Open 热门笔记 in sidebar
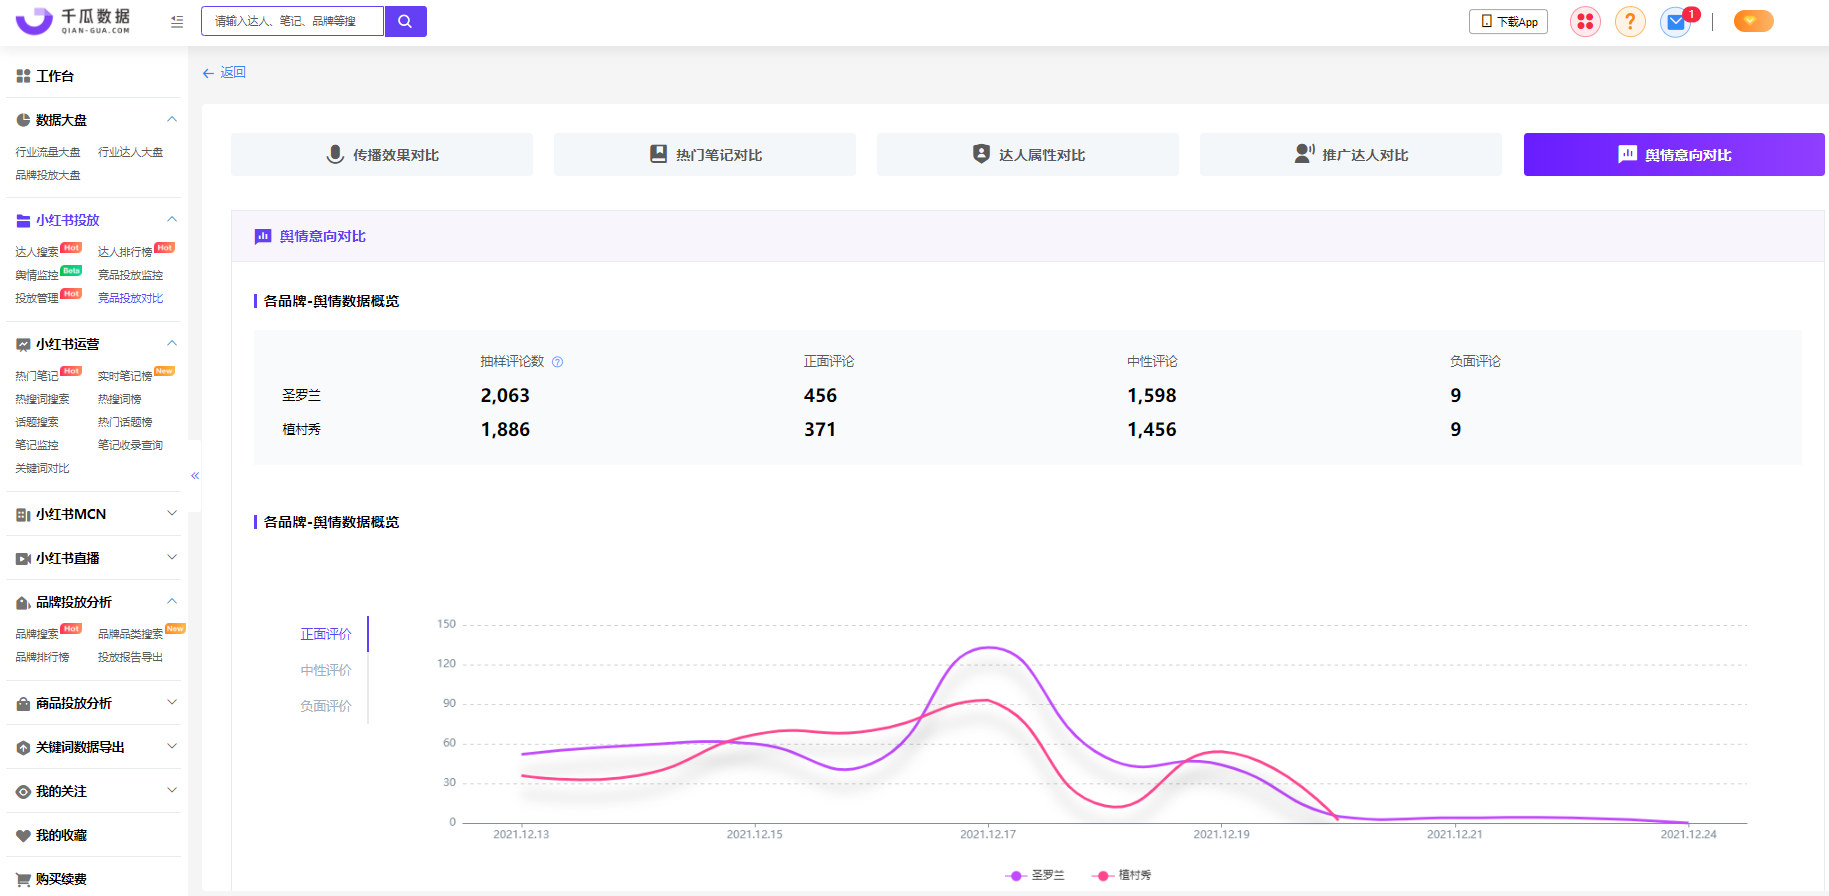1829x896 pixels. 37,376
